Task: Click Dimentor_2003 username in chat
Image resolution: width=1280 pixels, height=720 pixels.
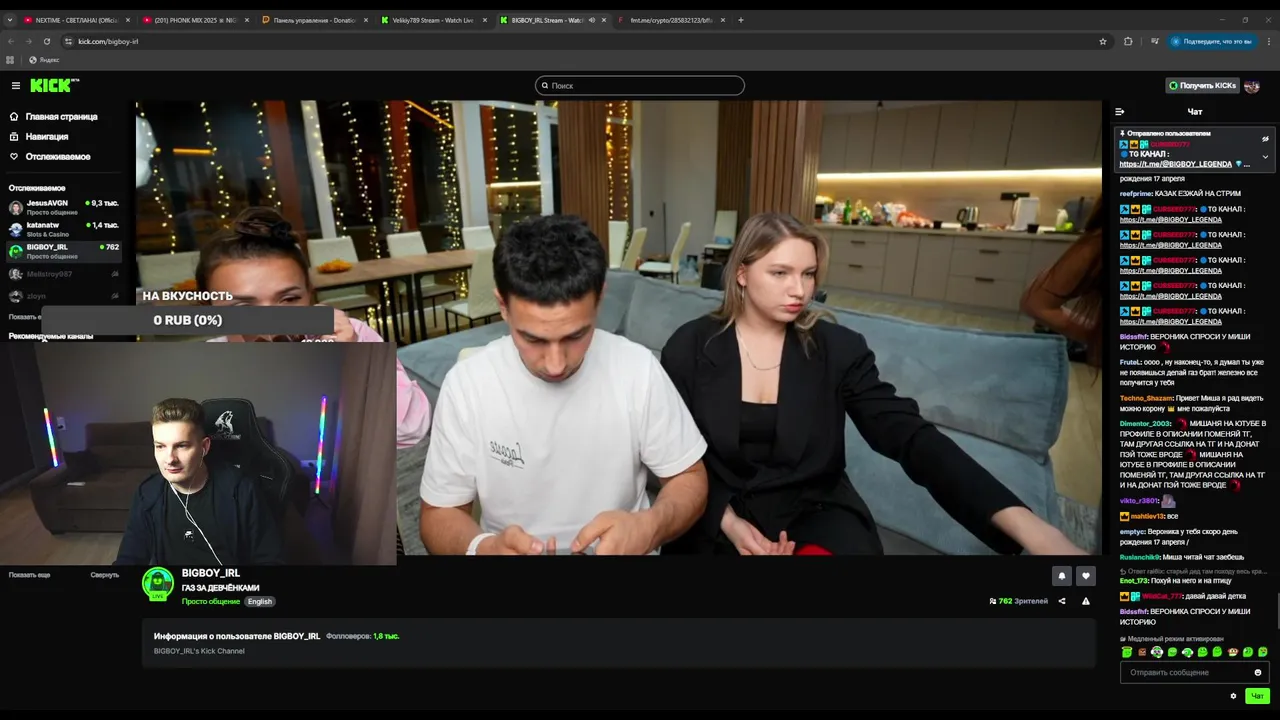Action: click(x=1145, y=424)
